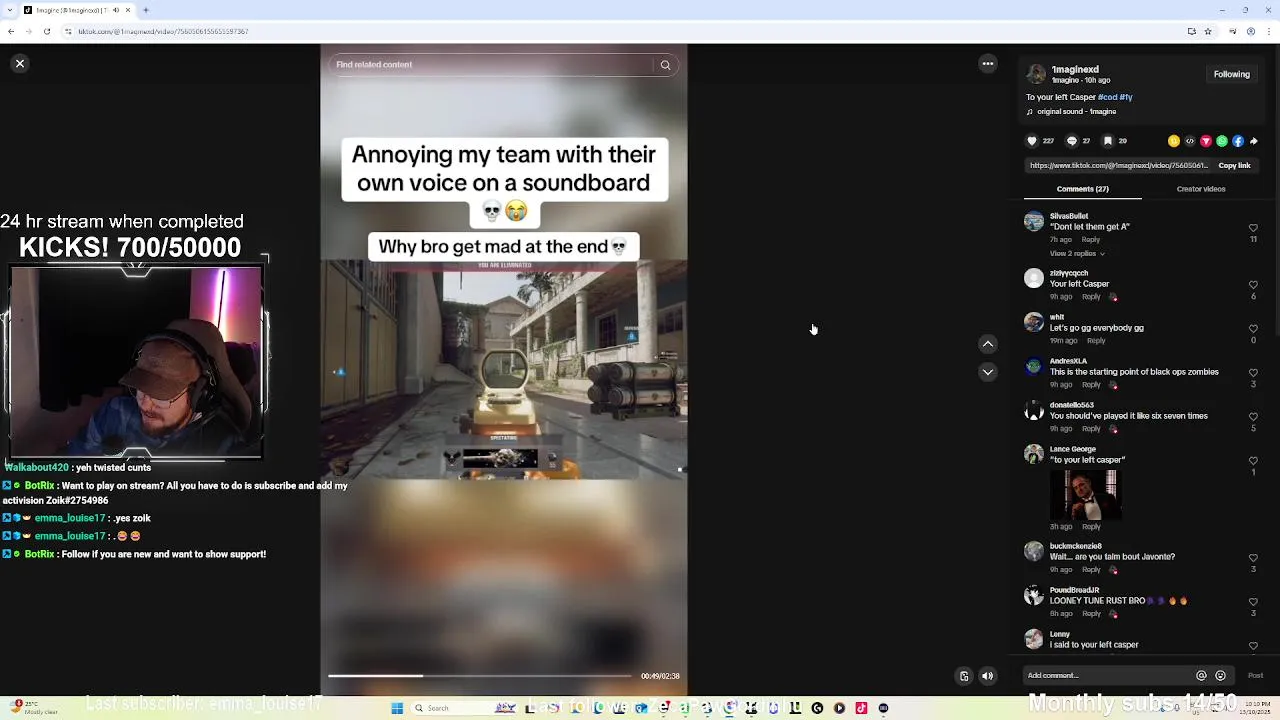Click the red send-to-friends icon

[1206, 141]
